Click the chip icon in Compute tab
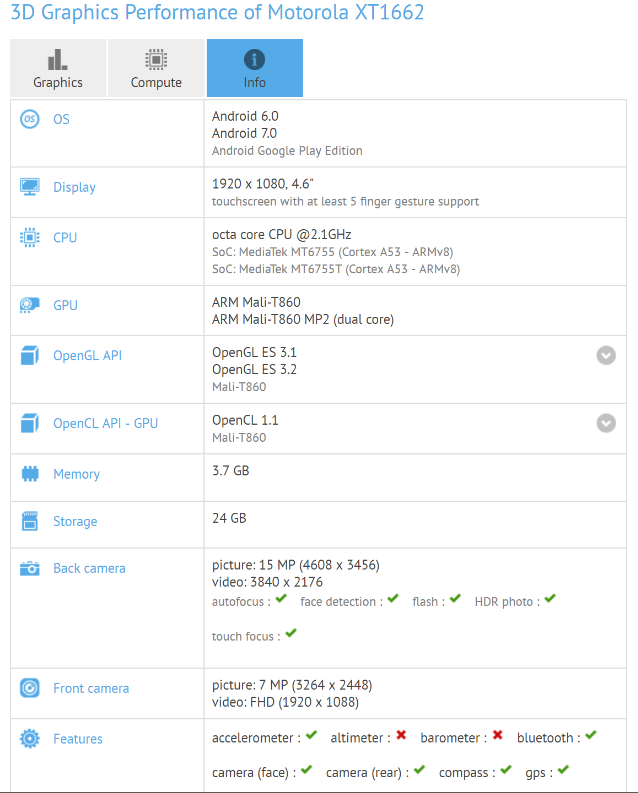The height and width of the screenshot is (793, 638). tap(156, 60)
